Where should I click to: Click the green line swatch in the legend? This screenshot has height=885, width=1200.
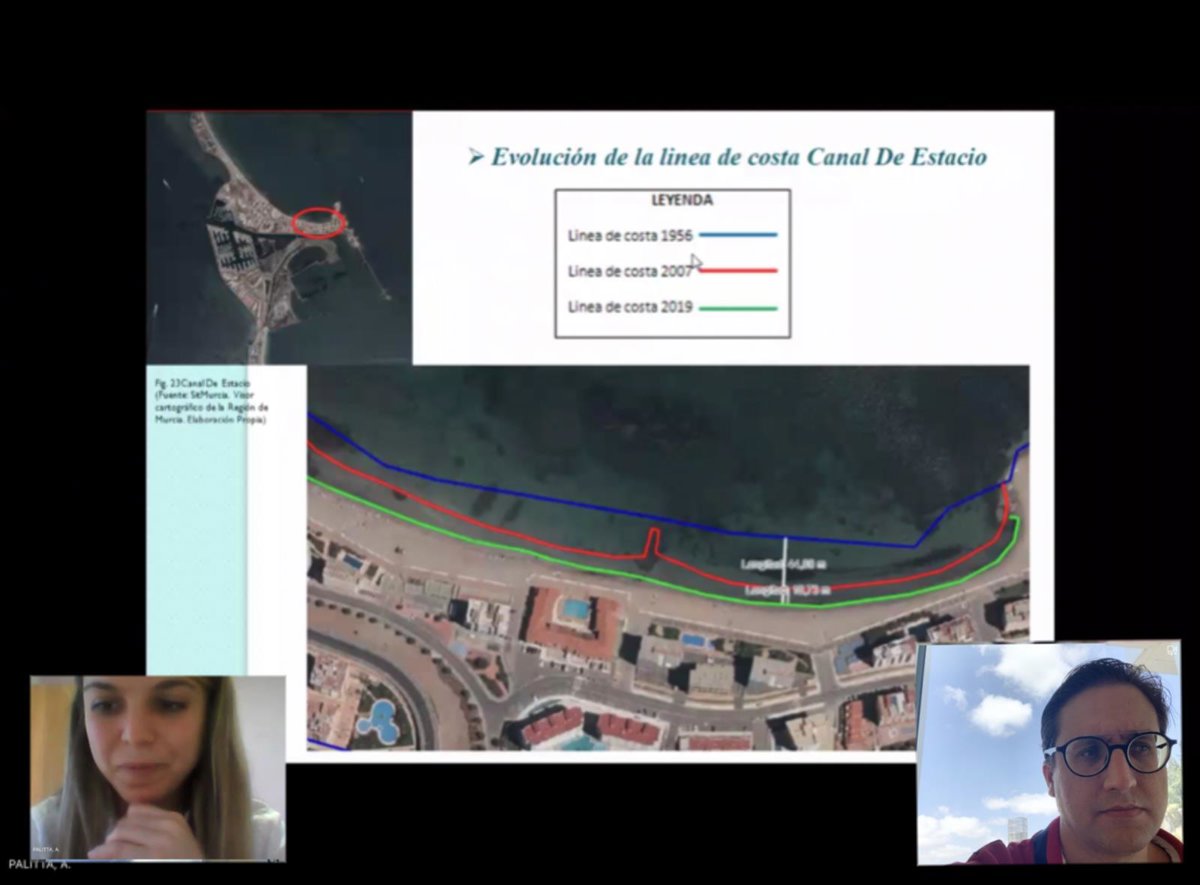point(738,308)
